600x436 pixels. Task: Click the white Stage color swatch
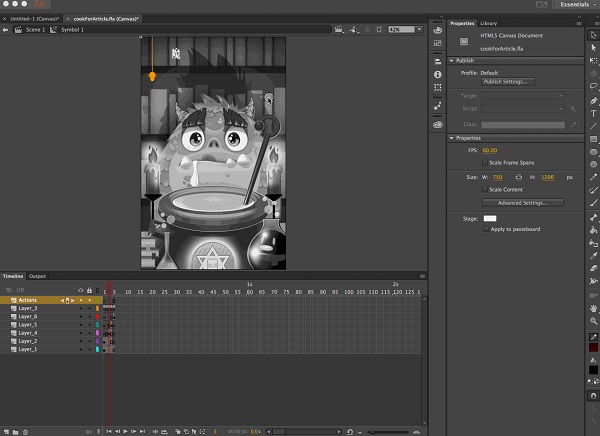[490, 218]
